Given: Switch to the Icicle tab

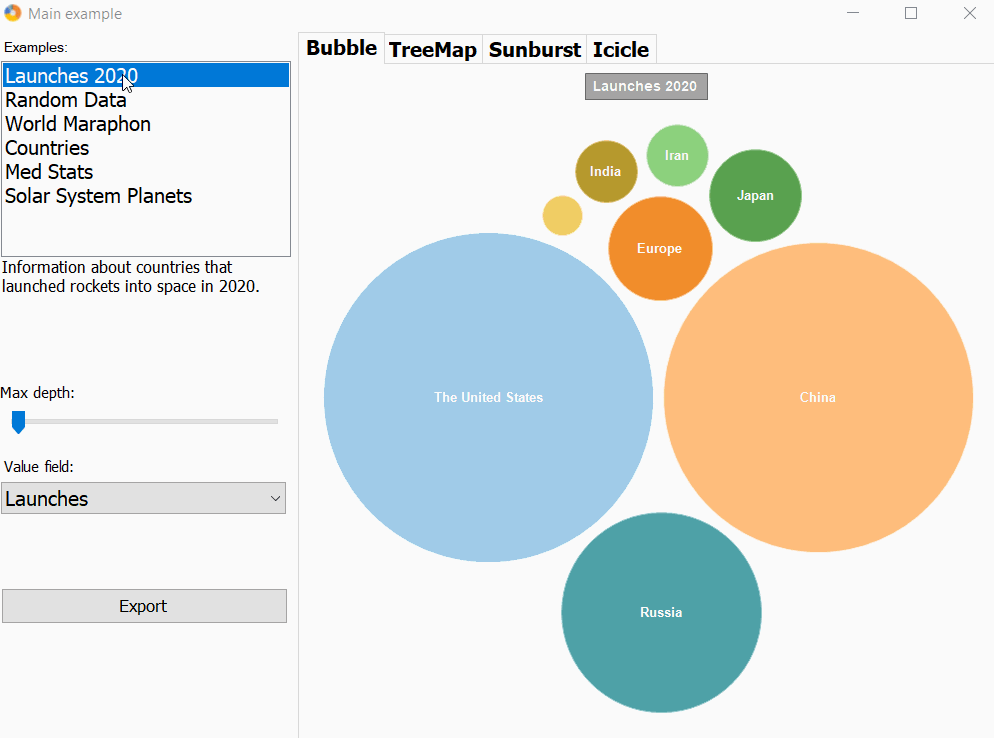Looking at the screenshot, I should click(621, 49).
